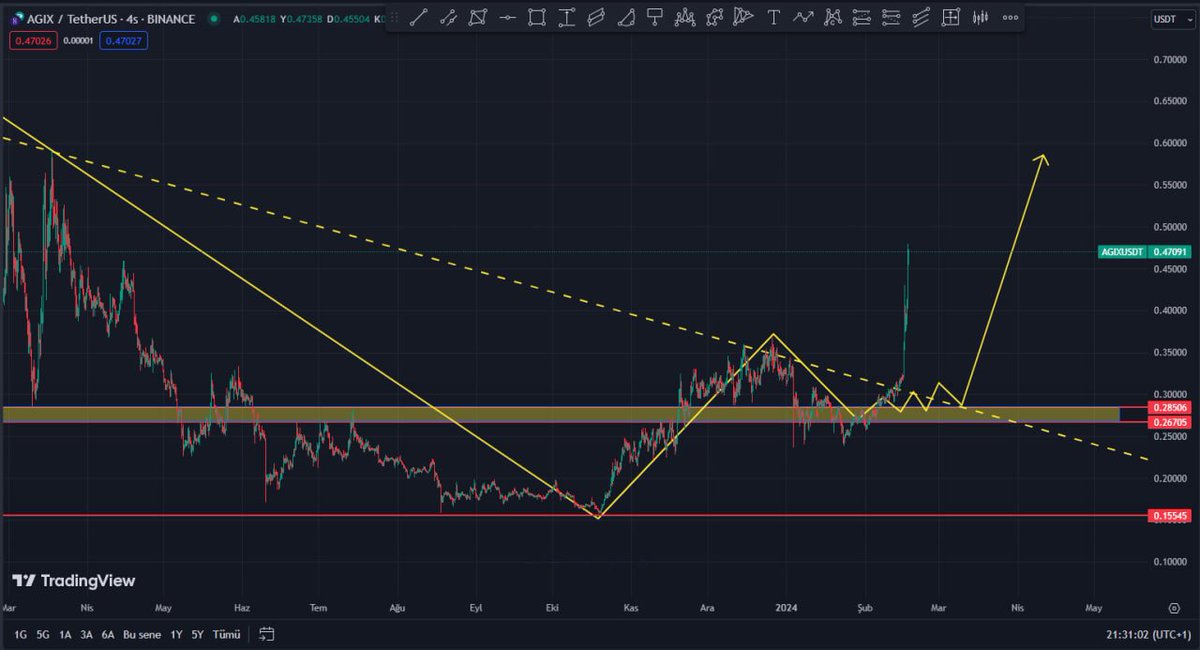Click the 0.60000 price axis label
The height and width of the screenshot is (650, 1200).
[1170, 143]
